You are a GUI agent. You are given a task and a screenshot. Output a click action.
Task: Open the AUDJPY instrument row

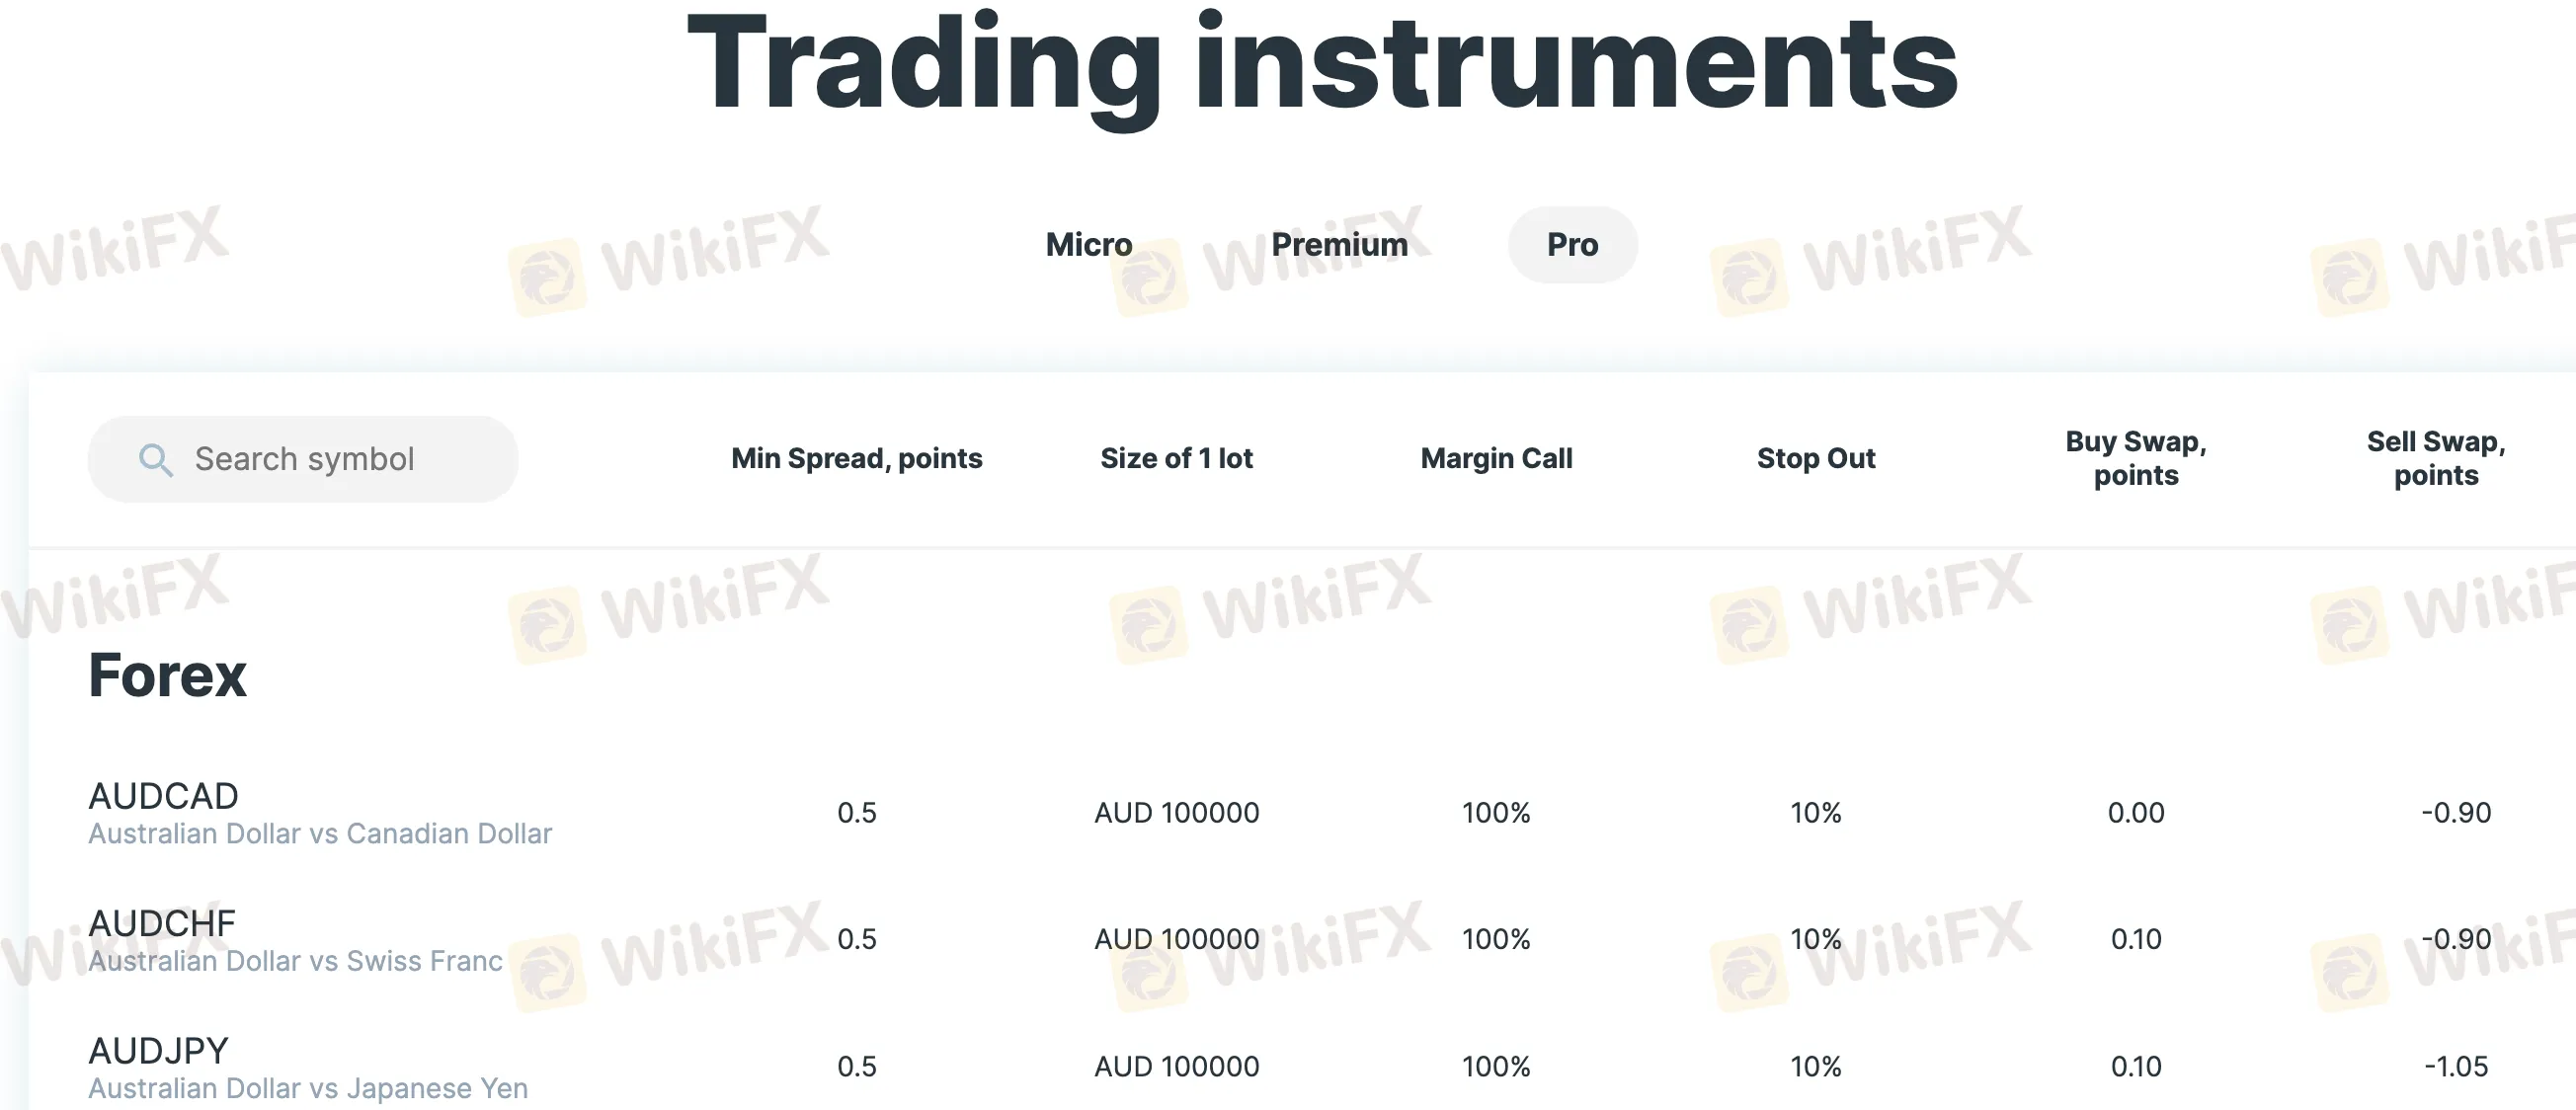coord(158,1050)
